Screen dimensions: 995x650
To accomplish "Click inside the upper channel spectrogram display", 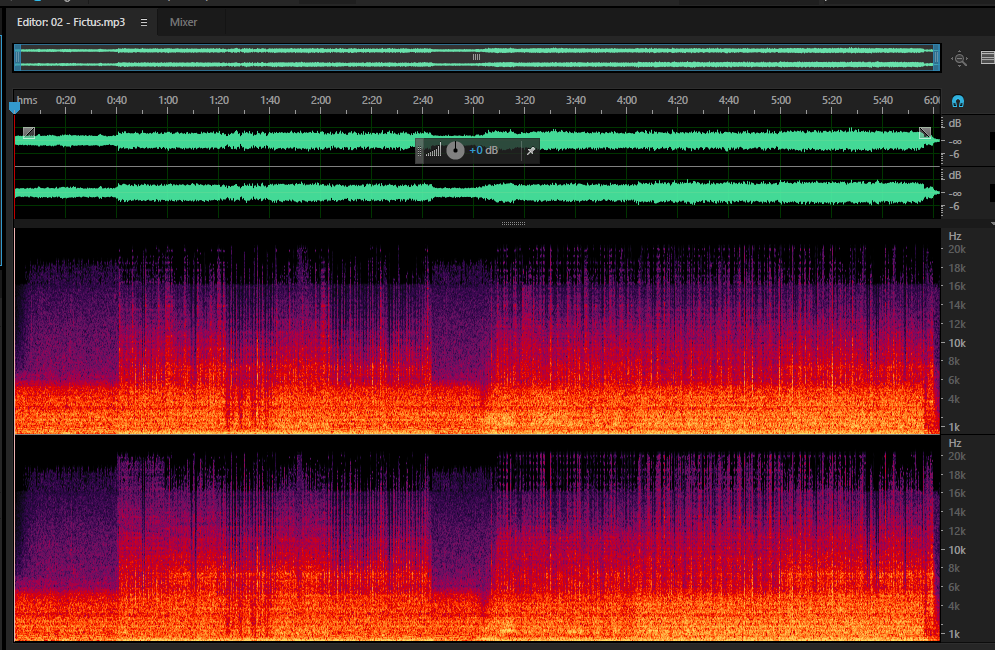I will tap(477, 331).
